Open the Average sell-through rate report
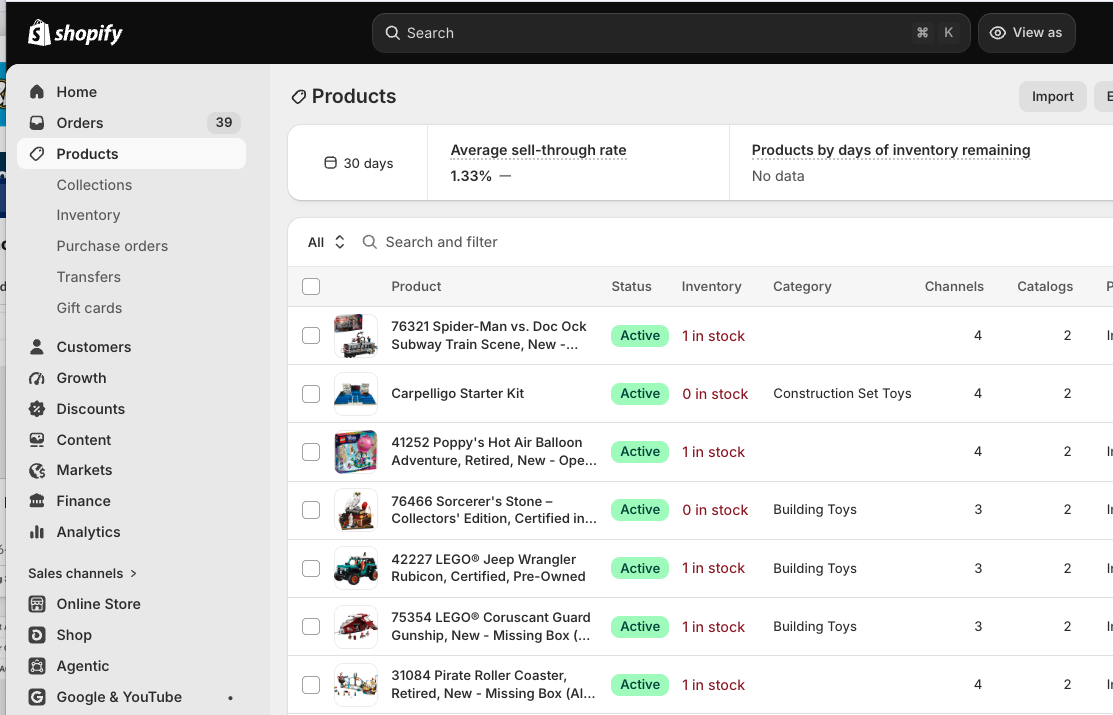 click(538, 150)
